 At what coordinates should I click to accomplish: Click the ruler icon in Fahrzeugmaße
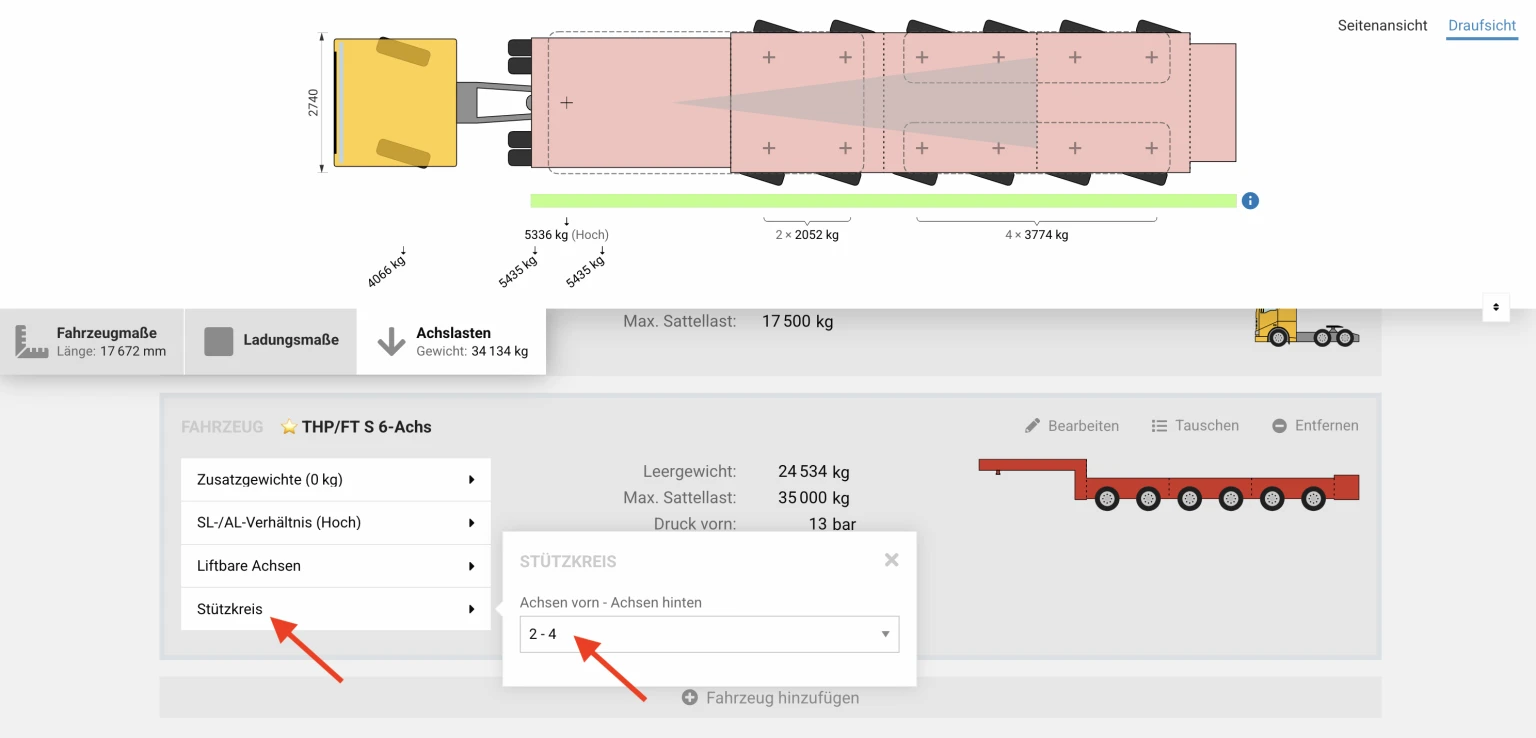click(x=31, y=341)
